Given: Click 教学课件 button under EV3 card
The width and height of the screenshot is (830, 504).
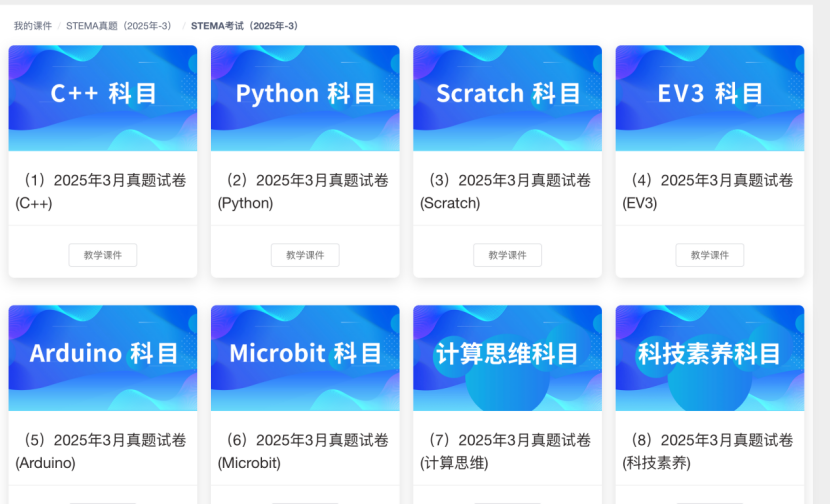Looking at the screenshot, I should (x=710, y=255).
